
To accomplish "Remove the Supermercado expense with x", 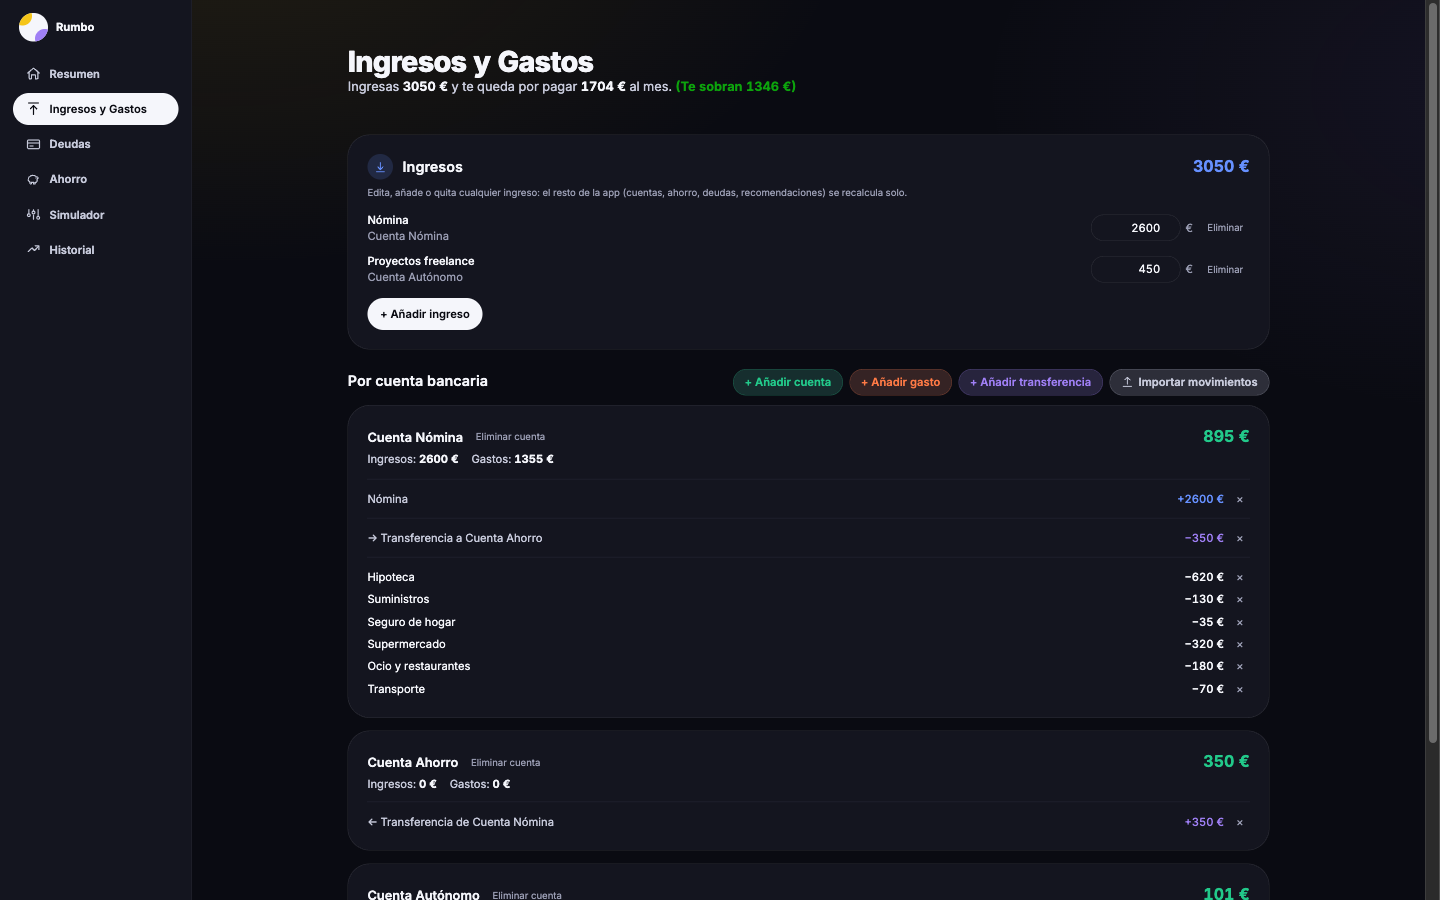I will click(x=1240, y=644).
